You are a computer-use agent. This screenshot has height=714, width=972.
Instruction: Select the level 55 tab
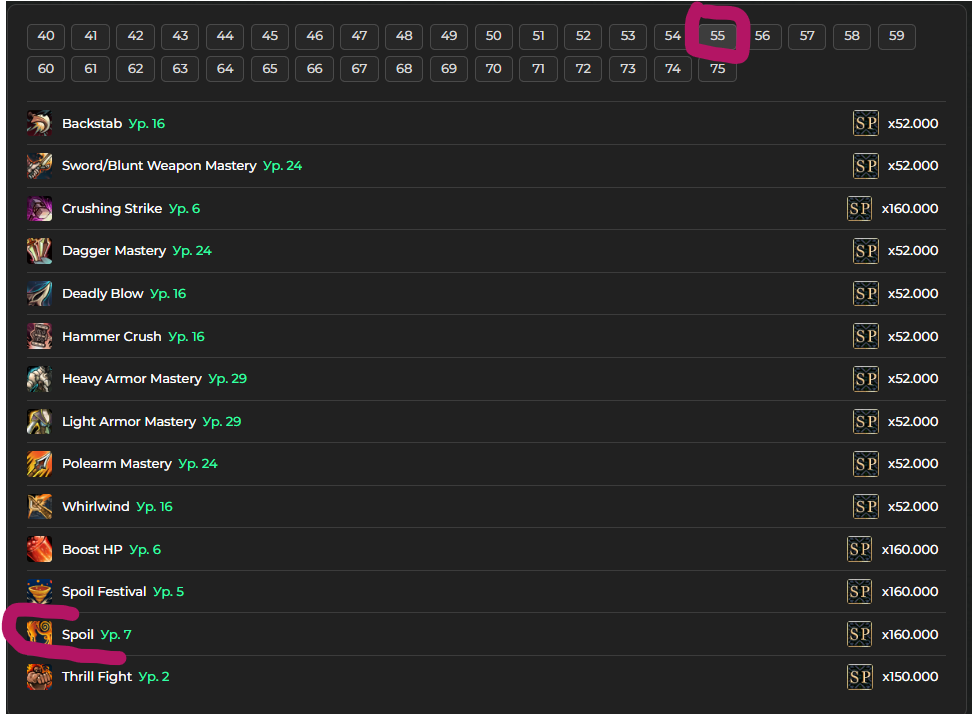717,36
